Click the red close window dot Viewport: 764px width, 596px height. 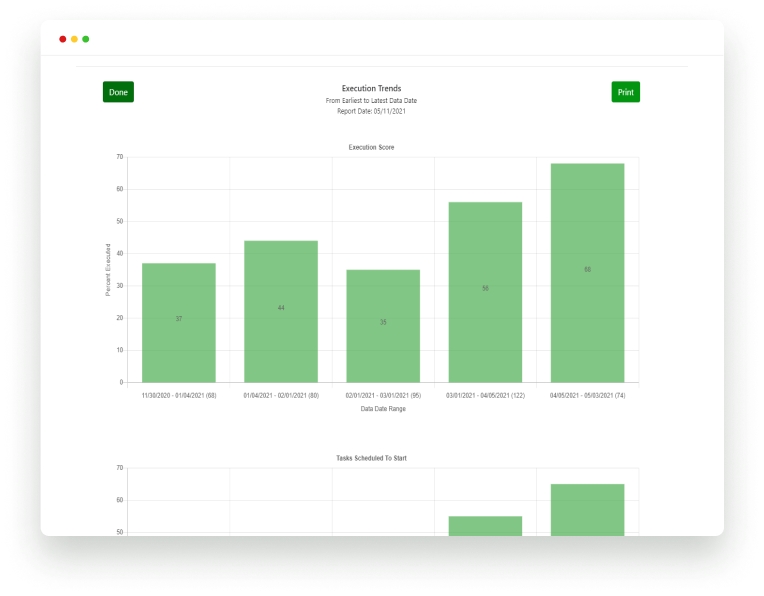(x=63, y=39)
